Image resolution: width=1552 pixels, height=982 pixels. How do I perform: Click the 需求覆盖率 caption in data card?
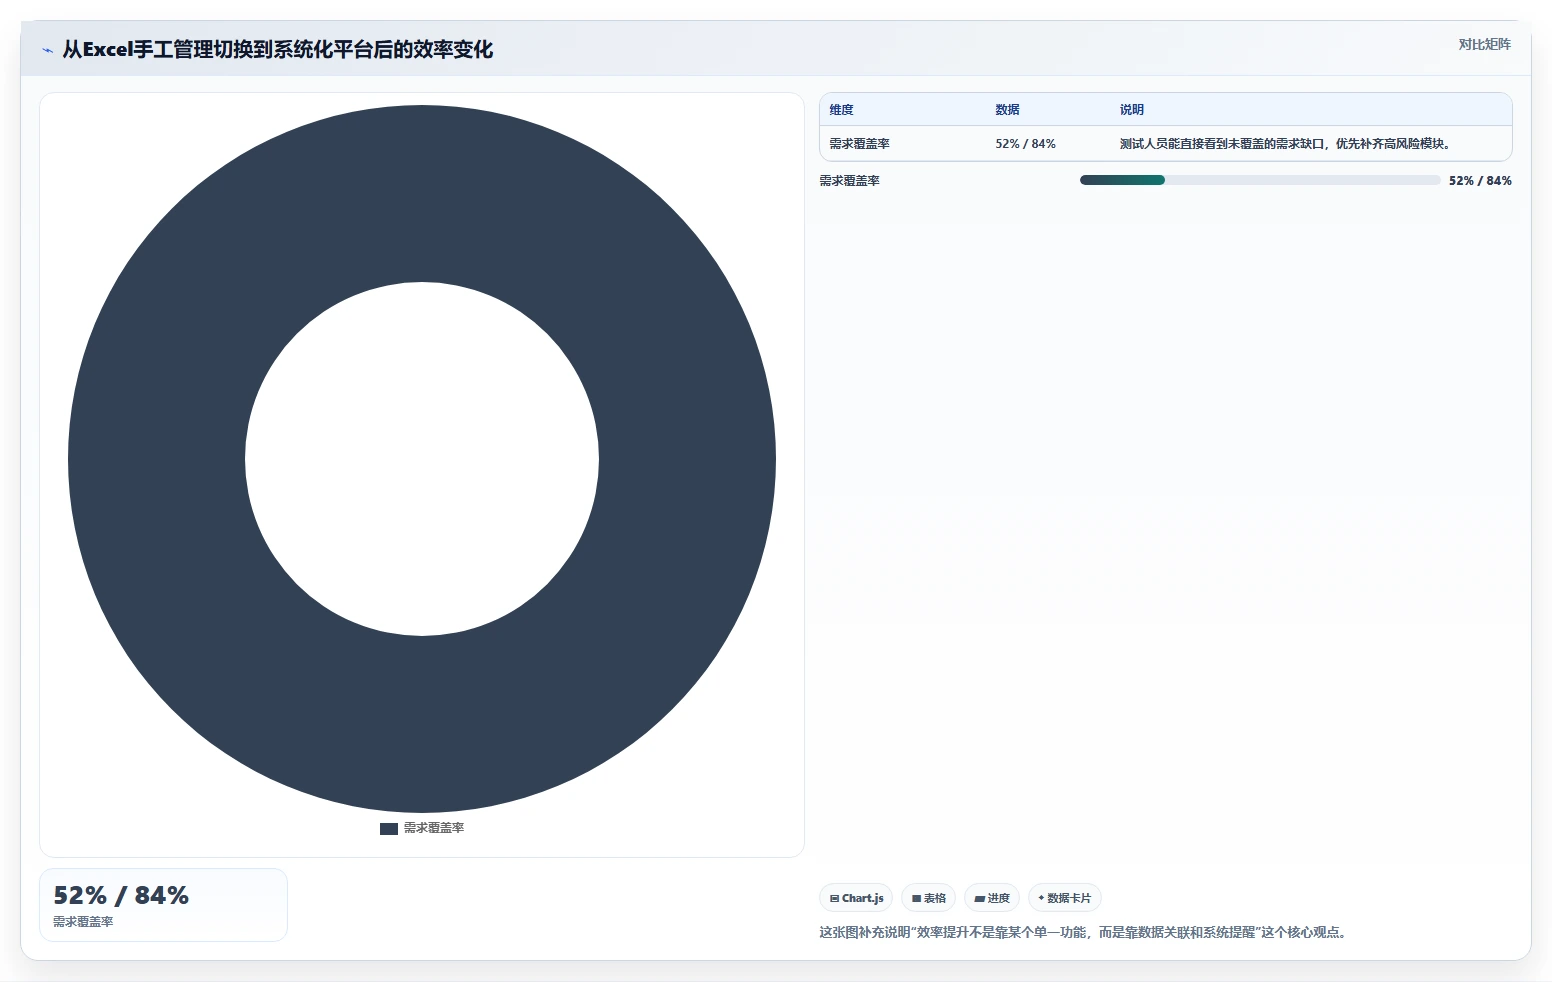[x=83, y=922]
